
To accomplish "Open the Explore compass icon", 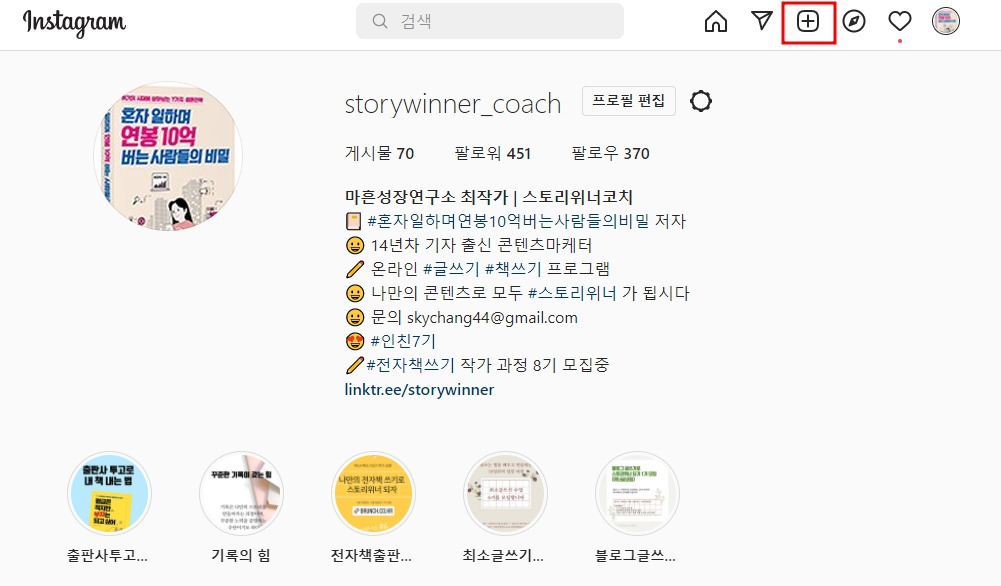I will coord(854,21).
